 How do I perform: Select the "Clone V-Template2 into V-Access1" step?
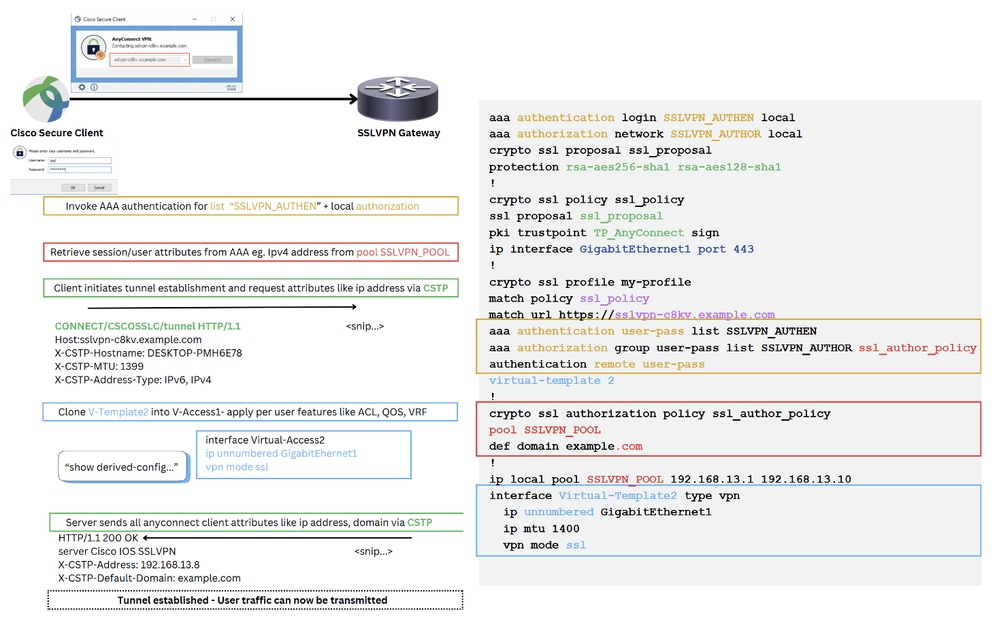tap(250, 412)
